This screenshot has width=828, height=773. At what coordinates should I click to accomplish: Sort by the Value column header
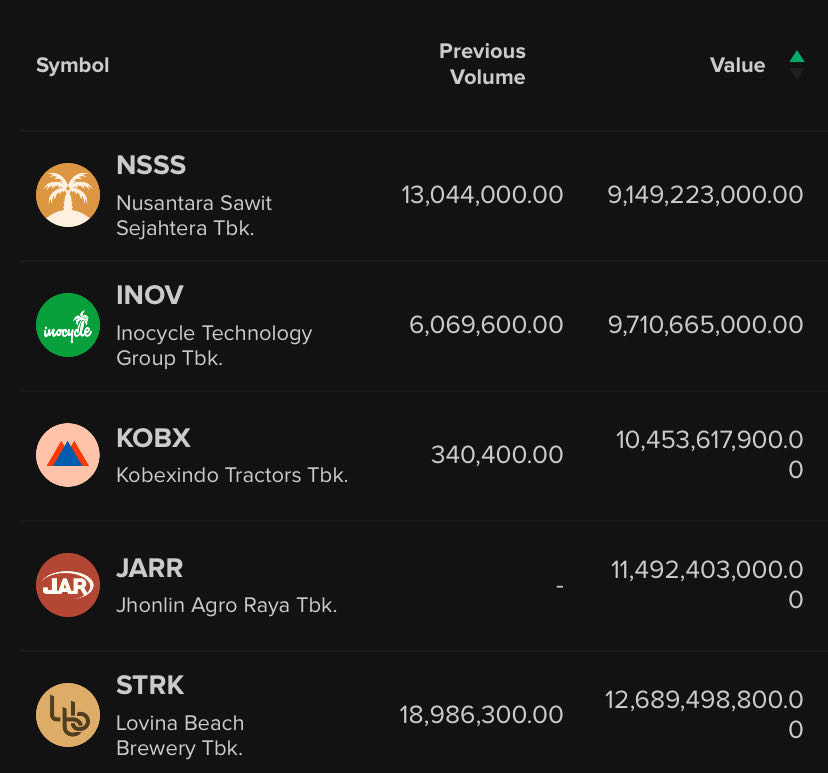click(737, 65)
